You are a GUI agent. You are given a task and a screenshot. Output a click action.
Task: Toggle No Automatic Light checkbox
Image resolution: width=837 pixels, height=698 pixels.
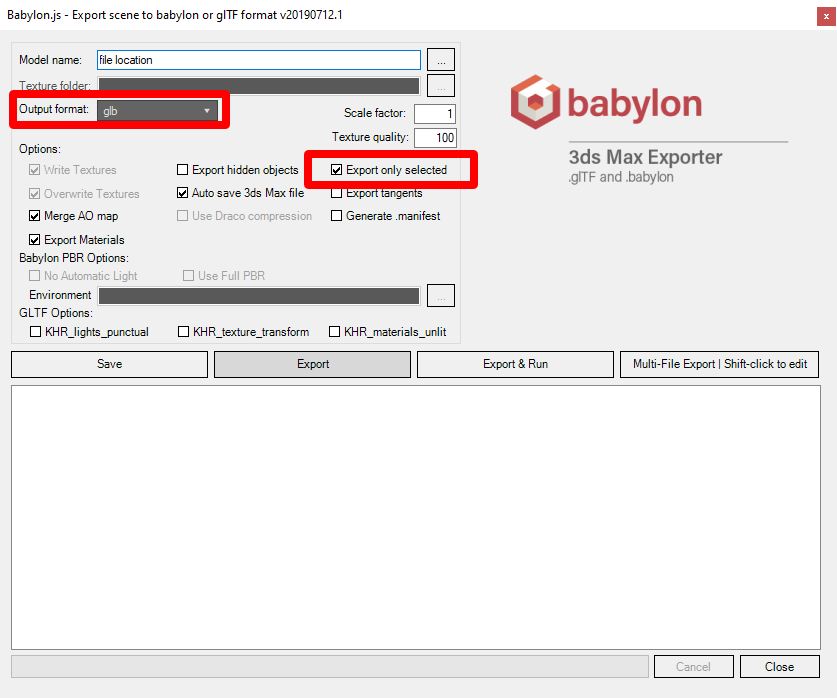coord(35,275)
